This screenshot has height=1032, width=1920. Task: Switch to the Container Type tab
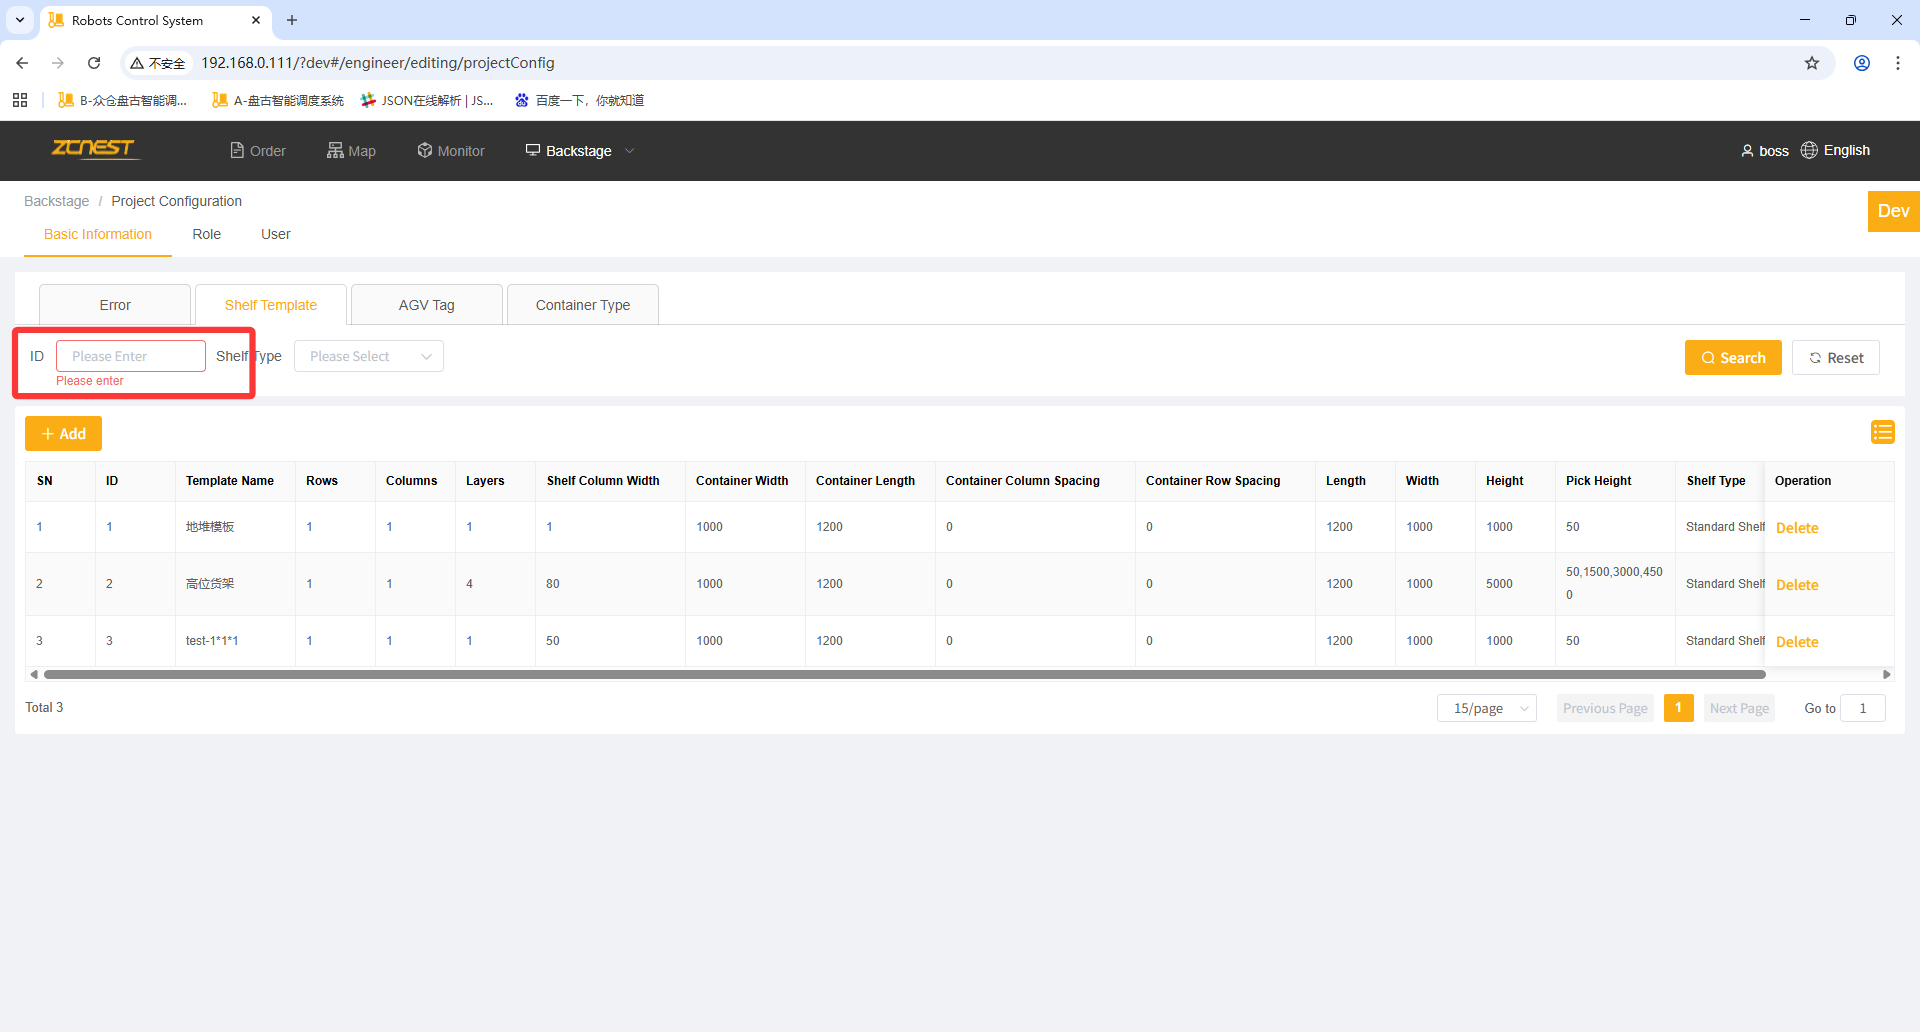pos(582,305)
